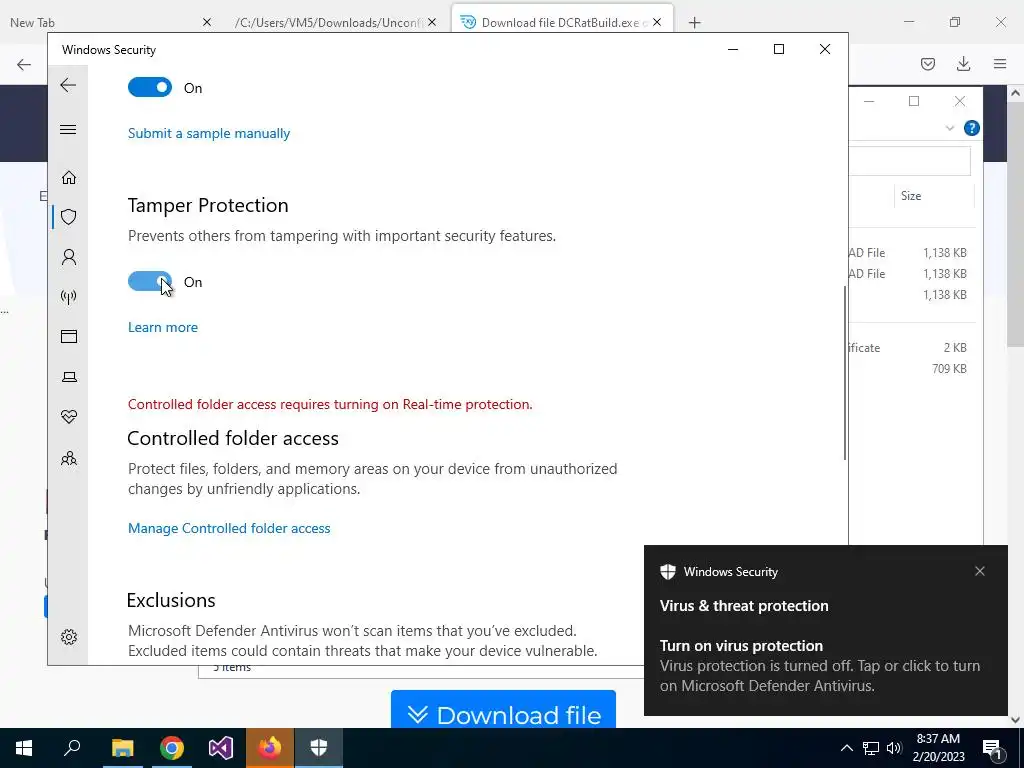Select Windows Security taskbar icon
This screenshot has width=1024, height=768.
[x=319, y=748]
